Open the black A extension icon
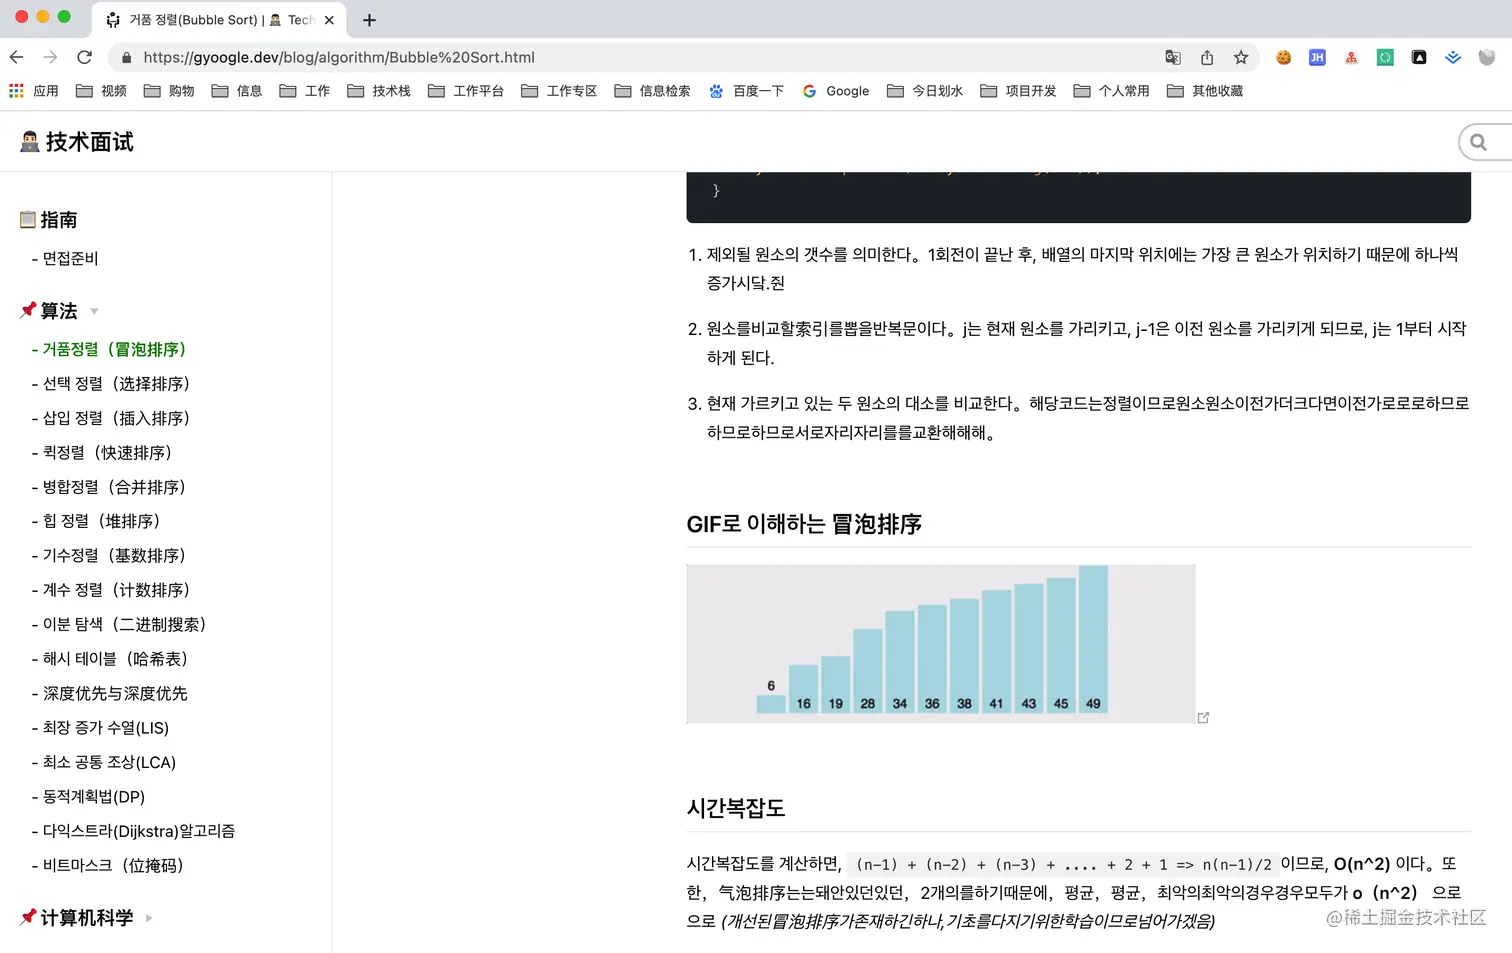 coord(1419,57)
